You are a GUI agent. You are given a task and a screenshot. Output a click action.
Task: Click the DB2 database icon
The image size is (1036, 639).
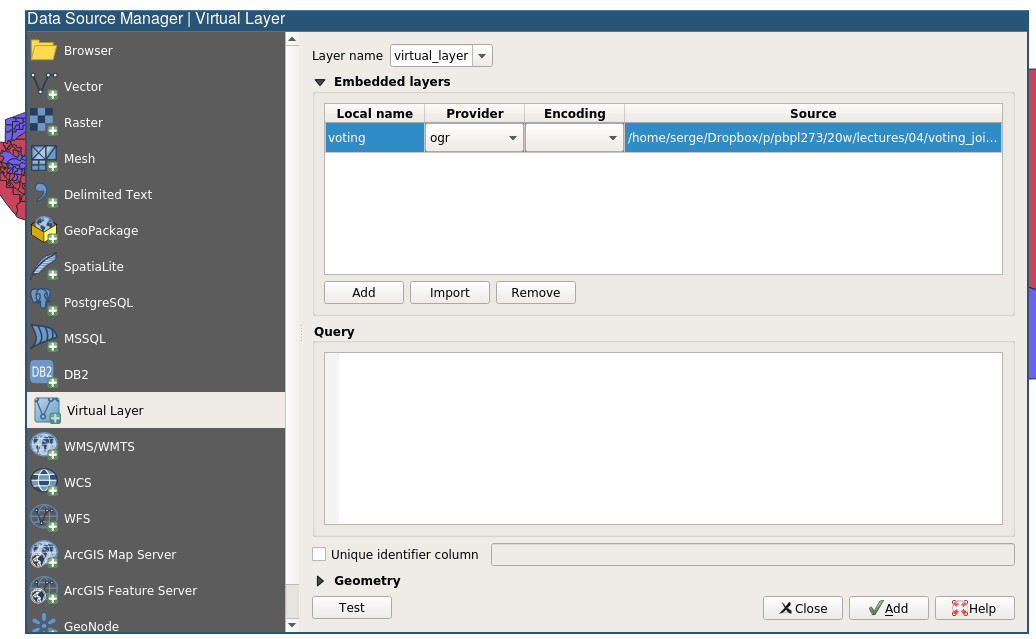(x=44, y=375)
